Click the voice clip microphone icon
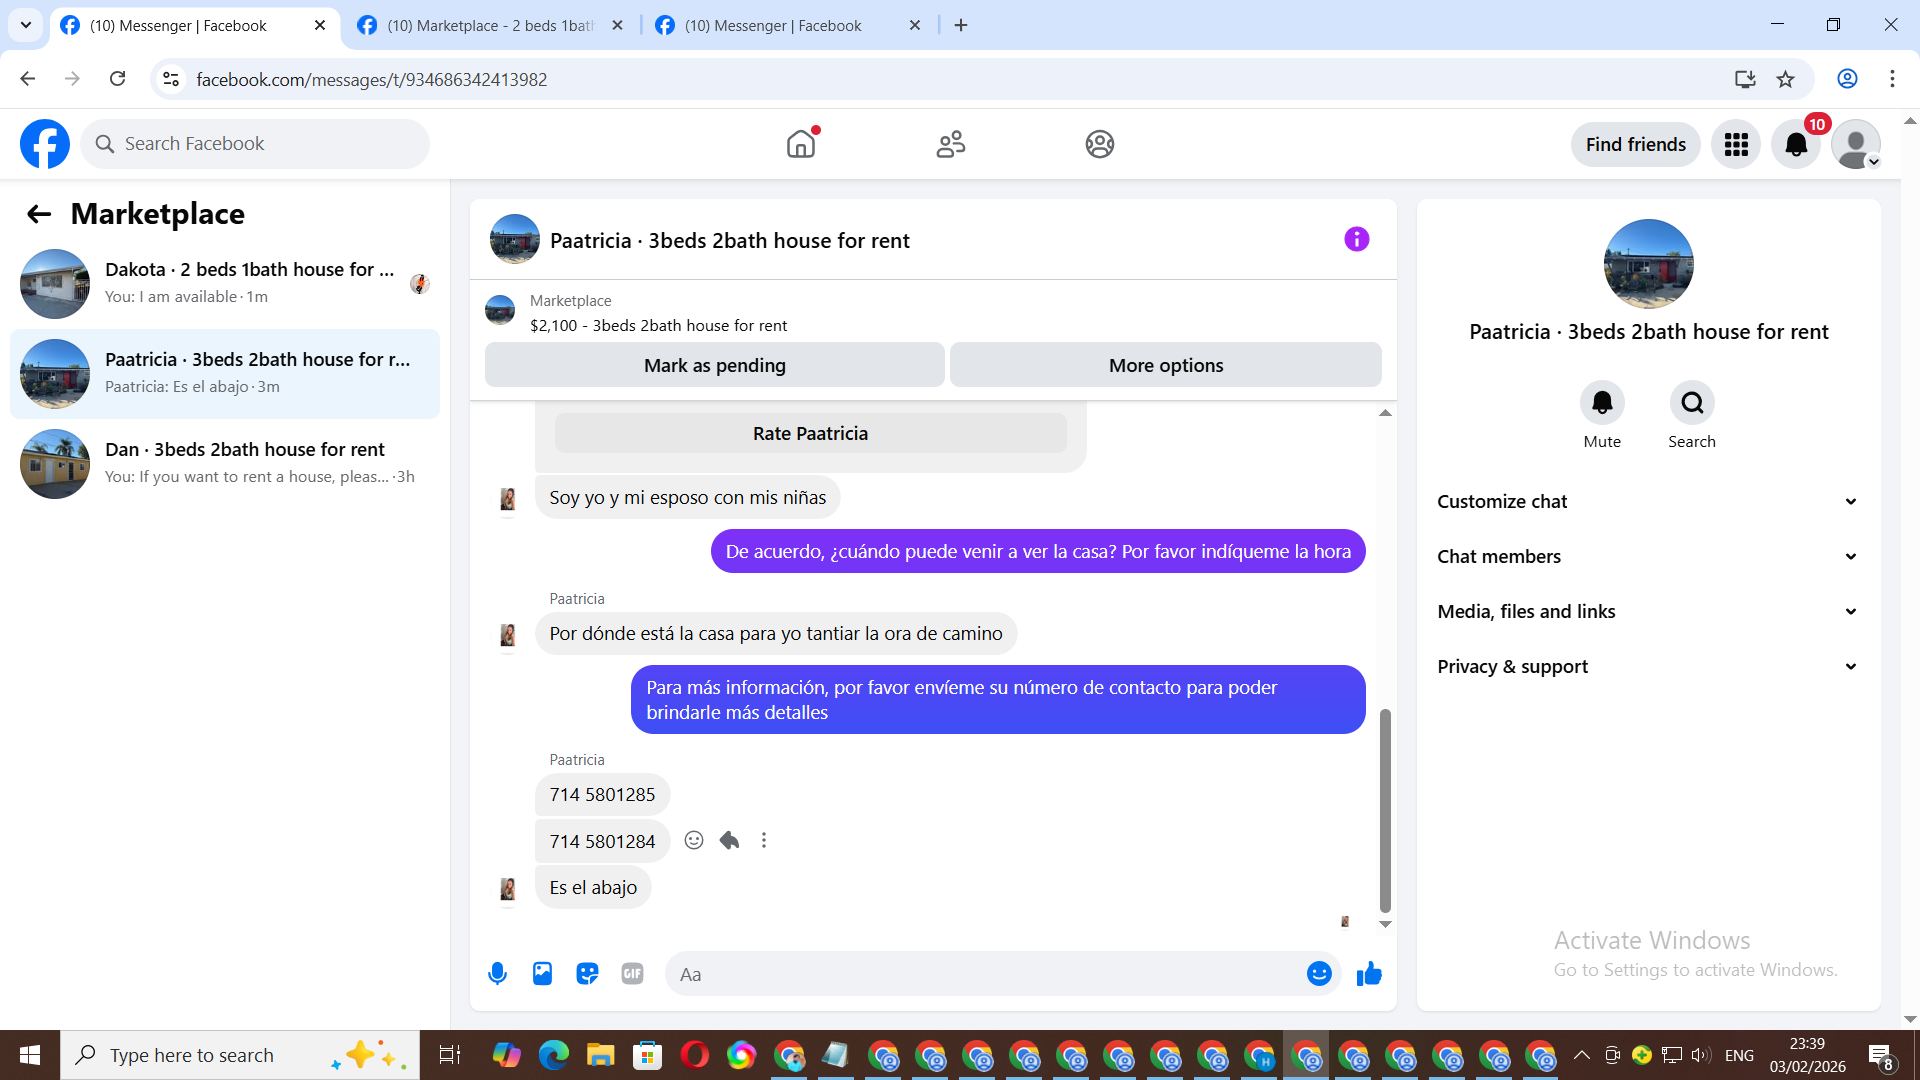 [x=497, y=973]
